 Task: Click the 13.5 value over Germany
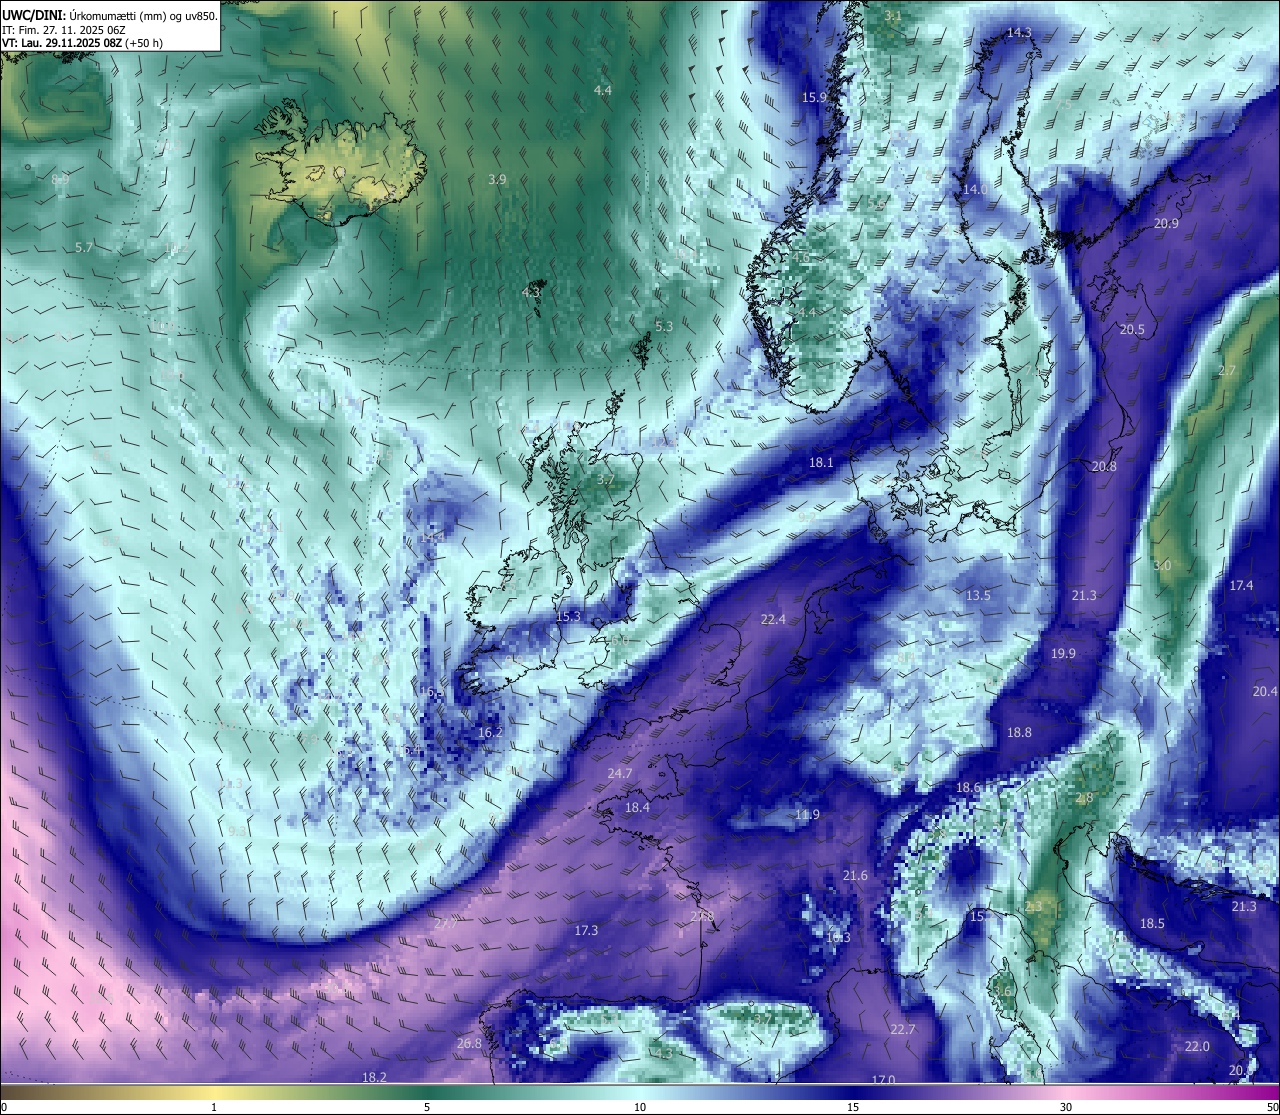click(978, 595)
